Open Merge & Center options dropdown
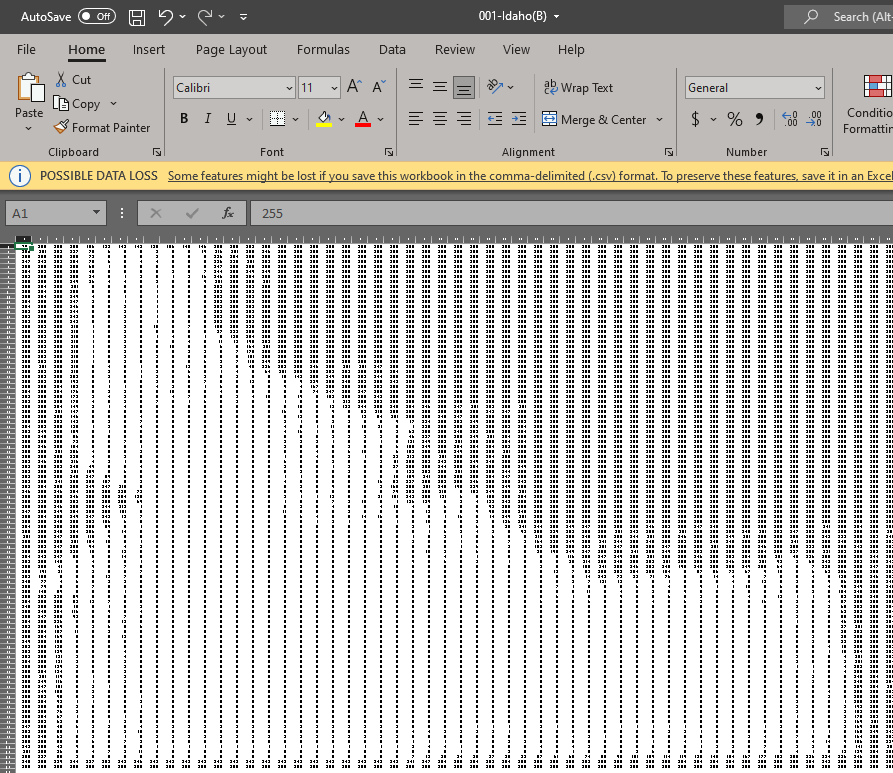The width and height of the screenshot is (893, 773). tap(659, 120)
